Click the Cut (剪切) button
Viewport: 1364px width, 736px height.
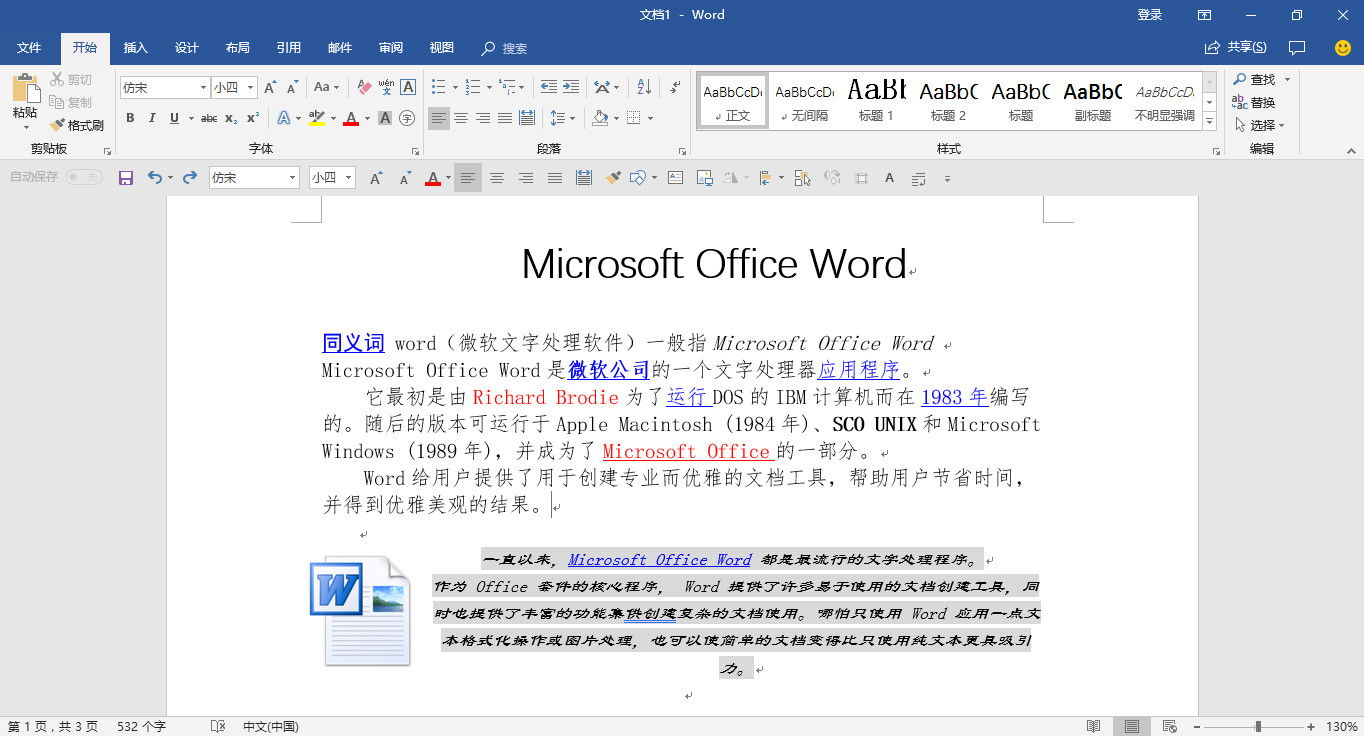(x=71, y=79)
